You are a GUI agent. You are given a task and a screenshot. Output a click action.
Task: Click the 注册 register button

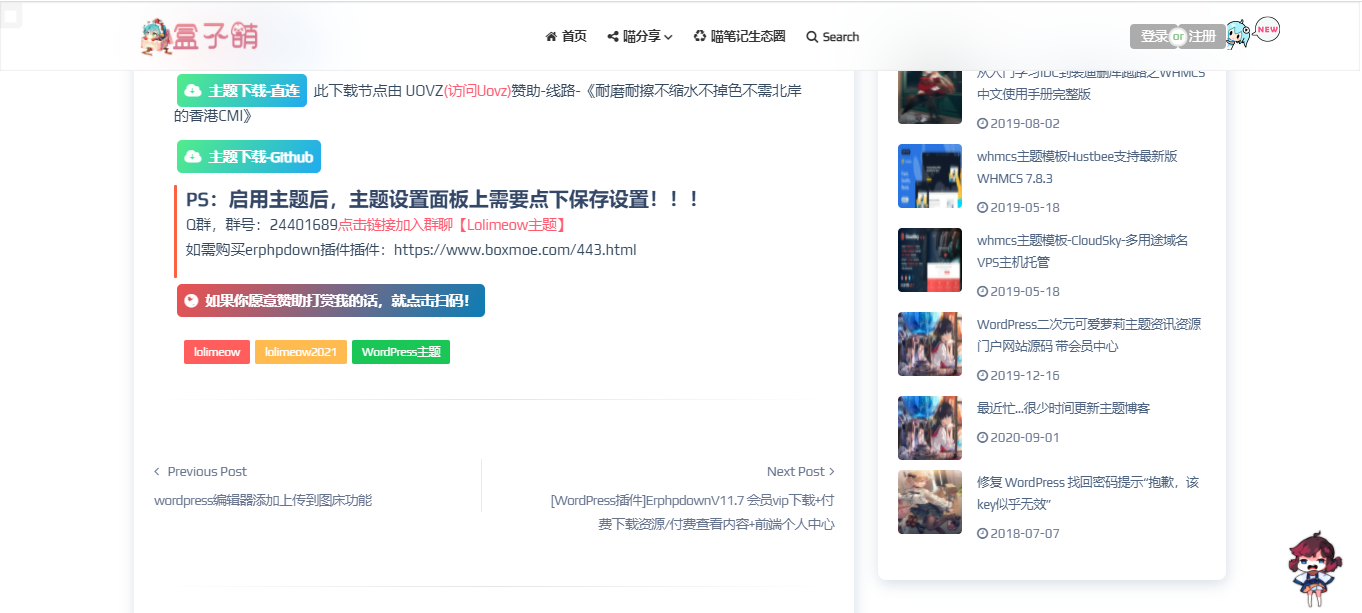coord(1203,36)
